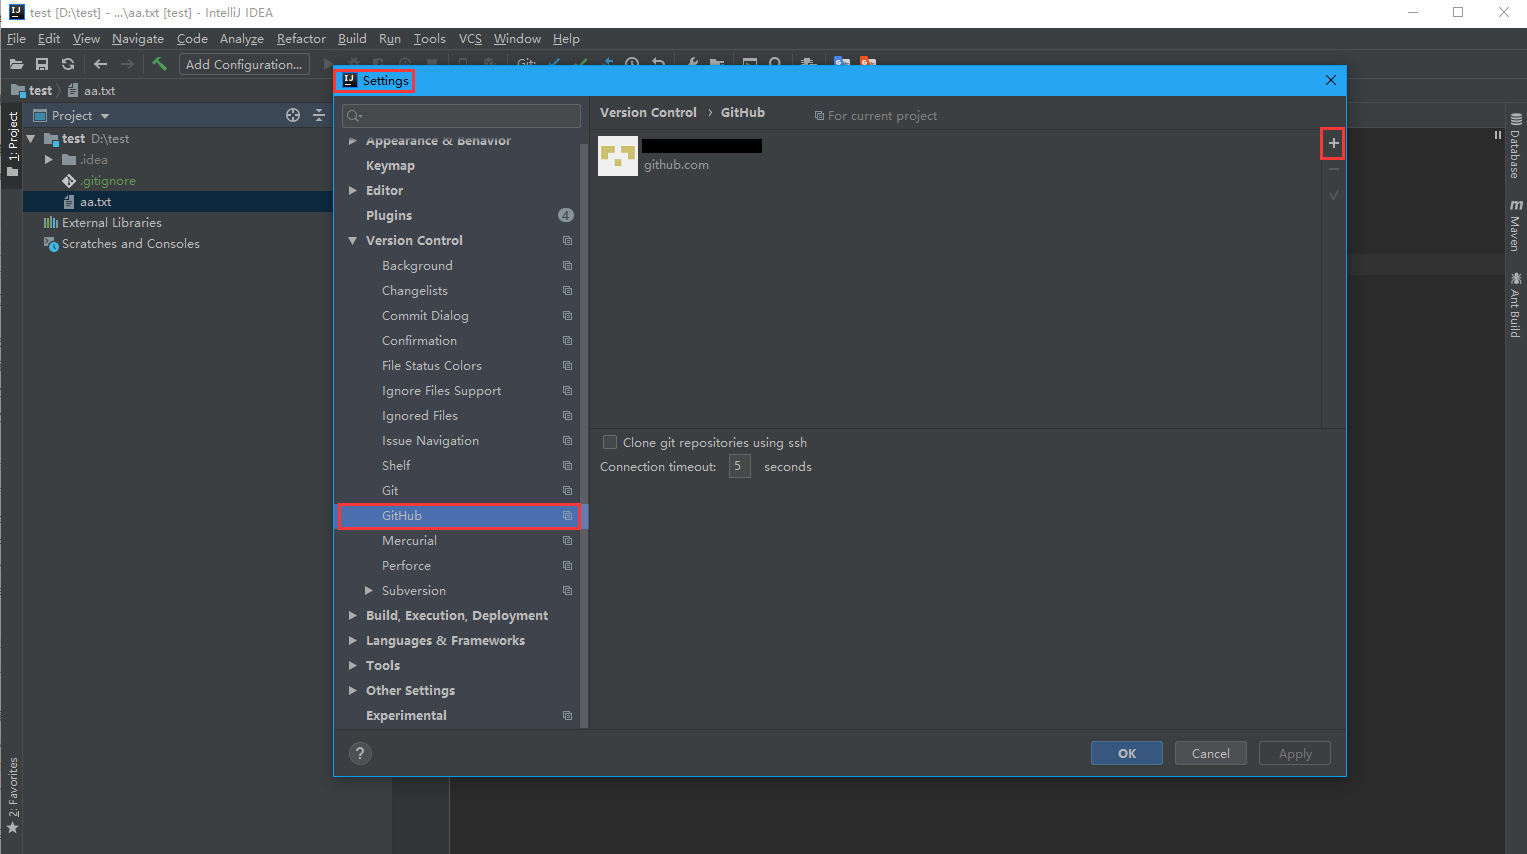Click the green Build Project hammer icon
Image resolution: width=1527 pixels, height=854 pixels.
coord(159,63)
